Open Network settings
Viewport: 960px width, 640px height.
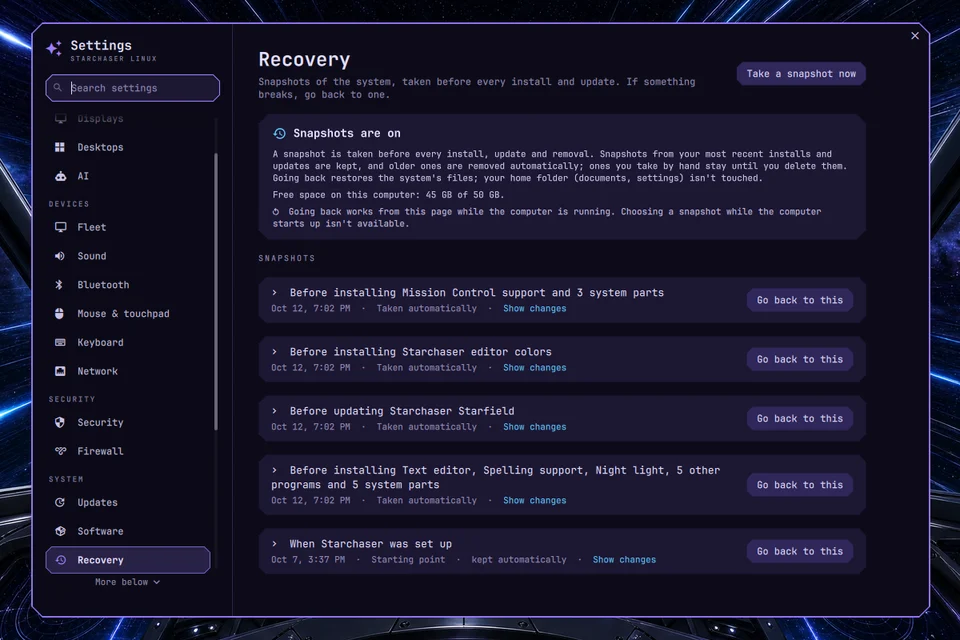[127, 371]
